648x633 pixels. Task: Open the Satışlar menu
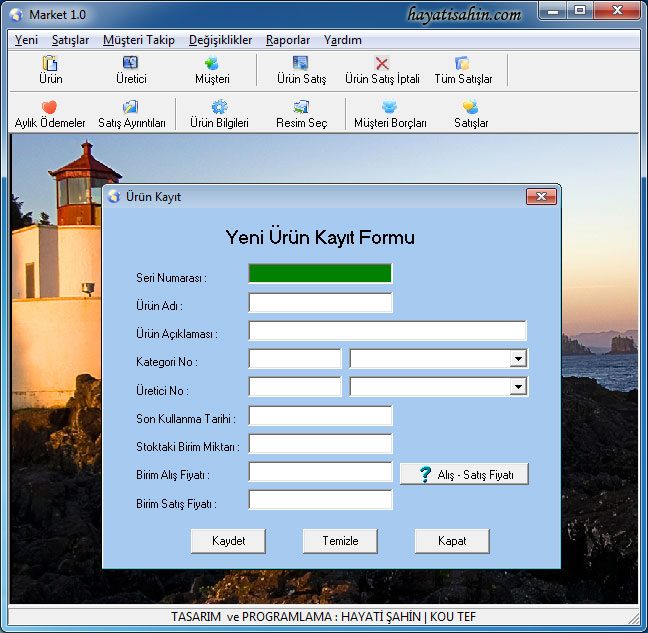pos(70,40)
